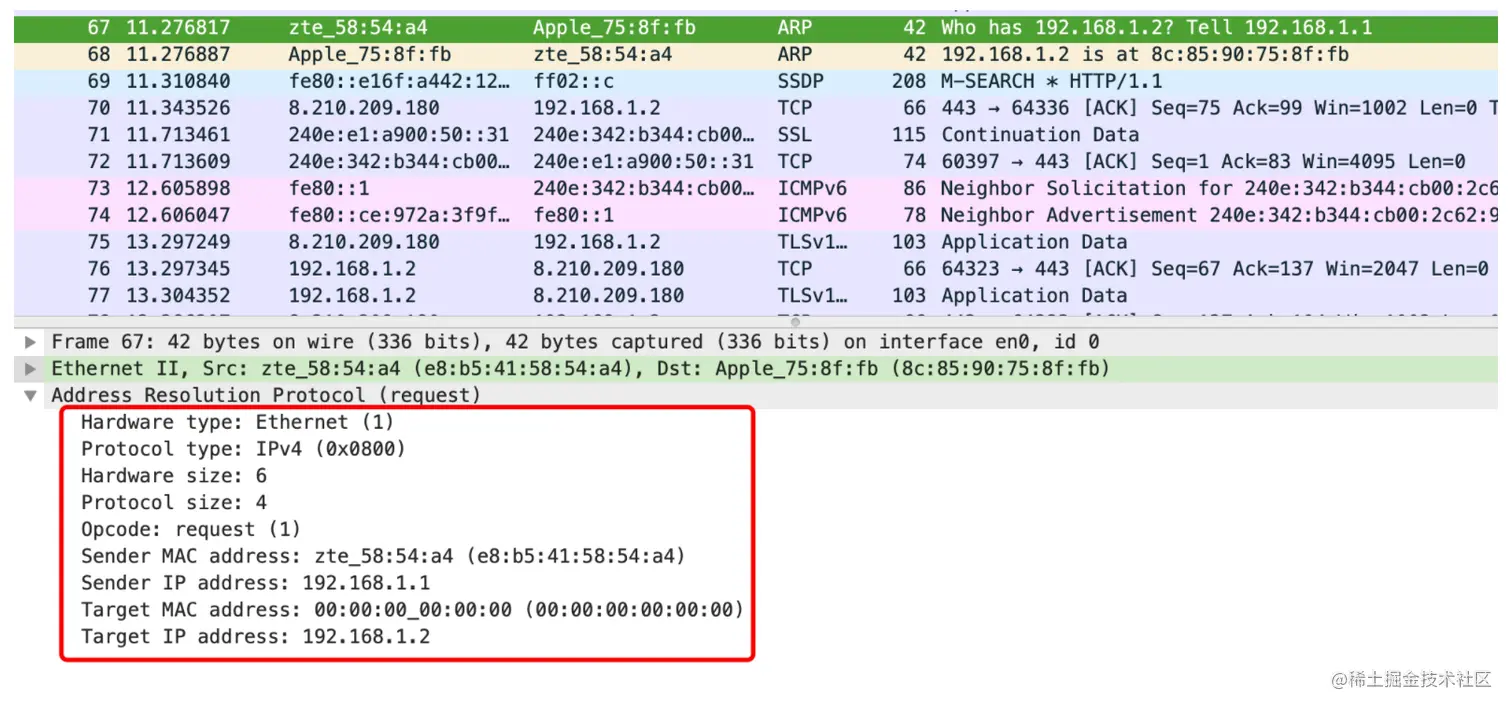Select packet 68 ARP reply row
The image size is (1512, 710).
[756, 55]
